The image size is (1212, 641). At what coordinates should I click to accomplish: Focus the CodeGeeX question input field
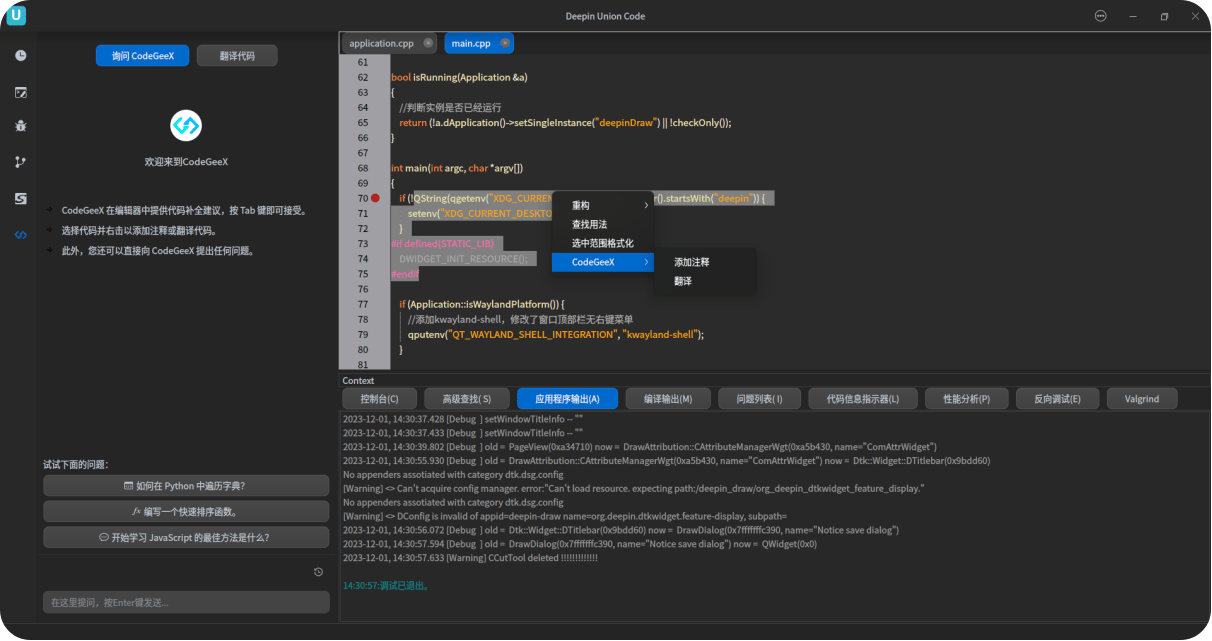point(186,602)
